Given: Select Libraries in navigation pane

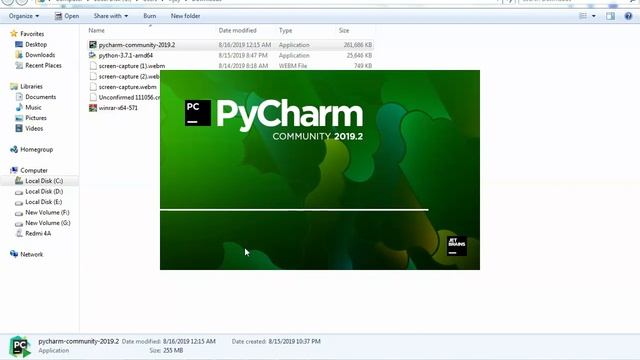Looking at the screenshot, I should pos(31,87).
